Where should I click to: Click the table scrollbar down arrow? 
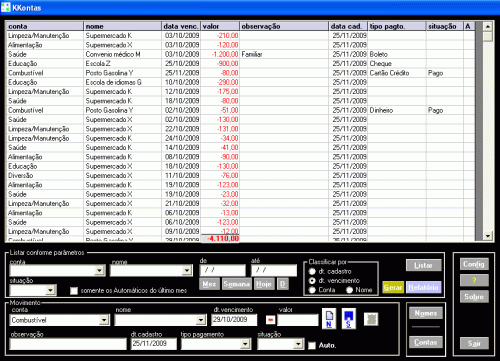click(x=488, y=236)
